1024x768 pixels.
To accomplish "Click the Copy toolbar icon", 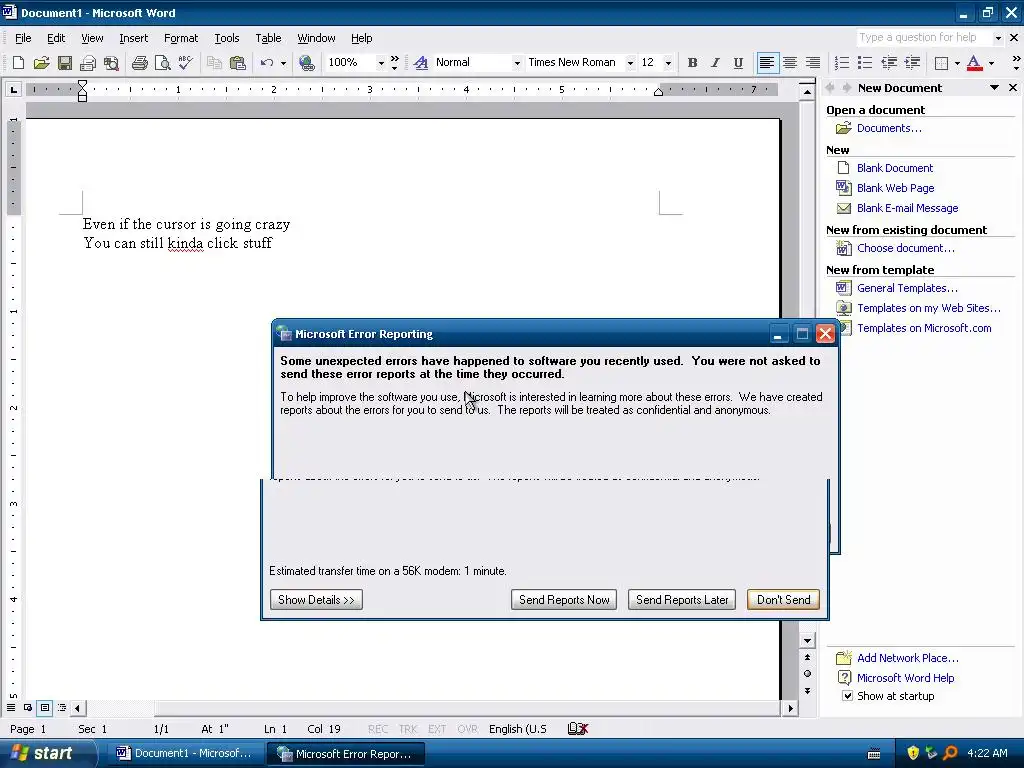I will (x=214, y=63).
